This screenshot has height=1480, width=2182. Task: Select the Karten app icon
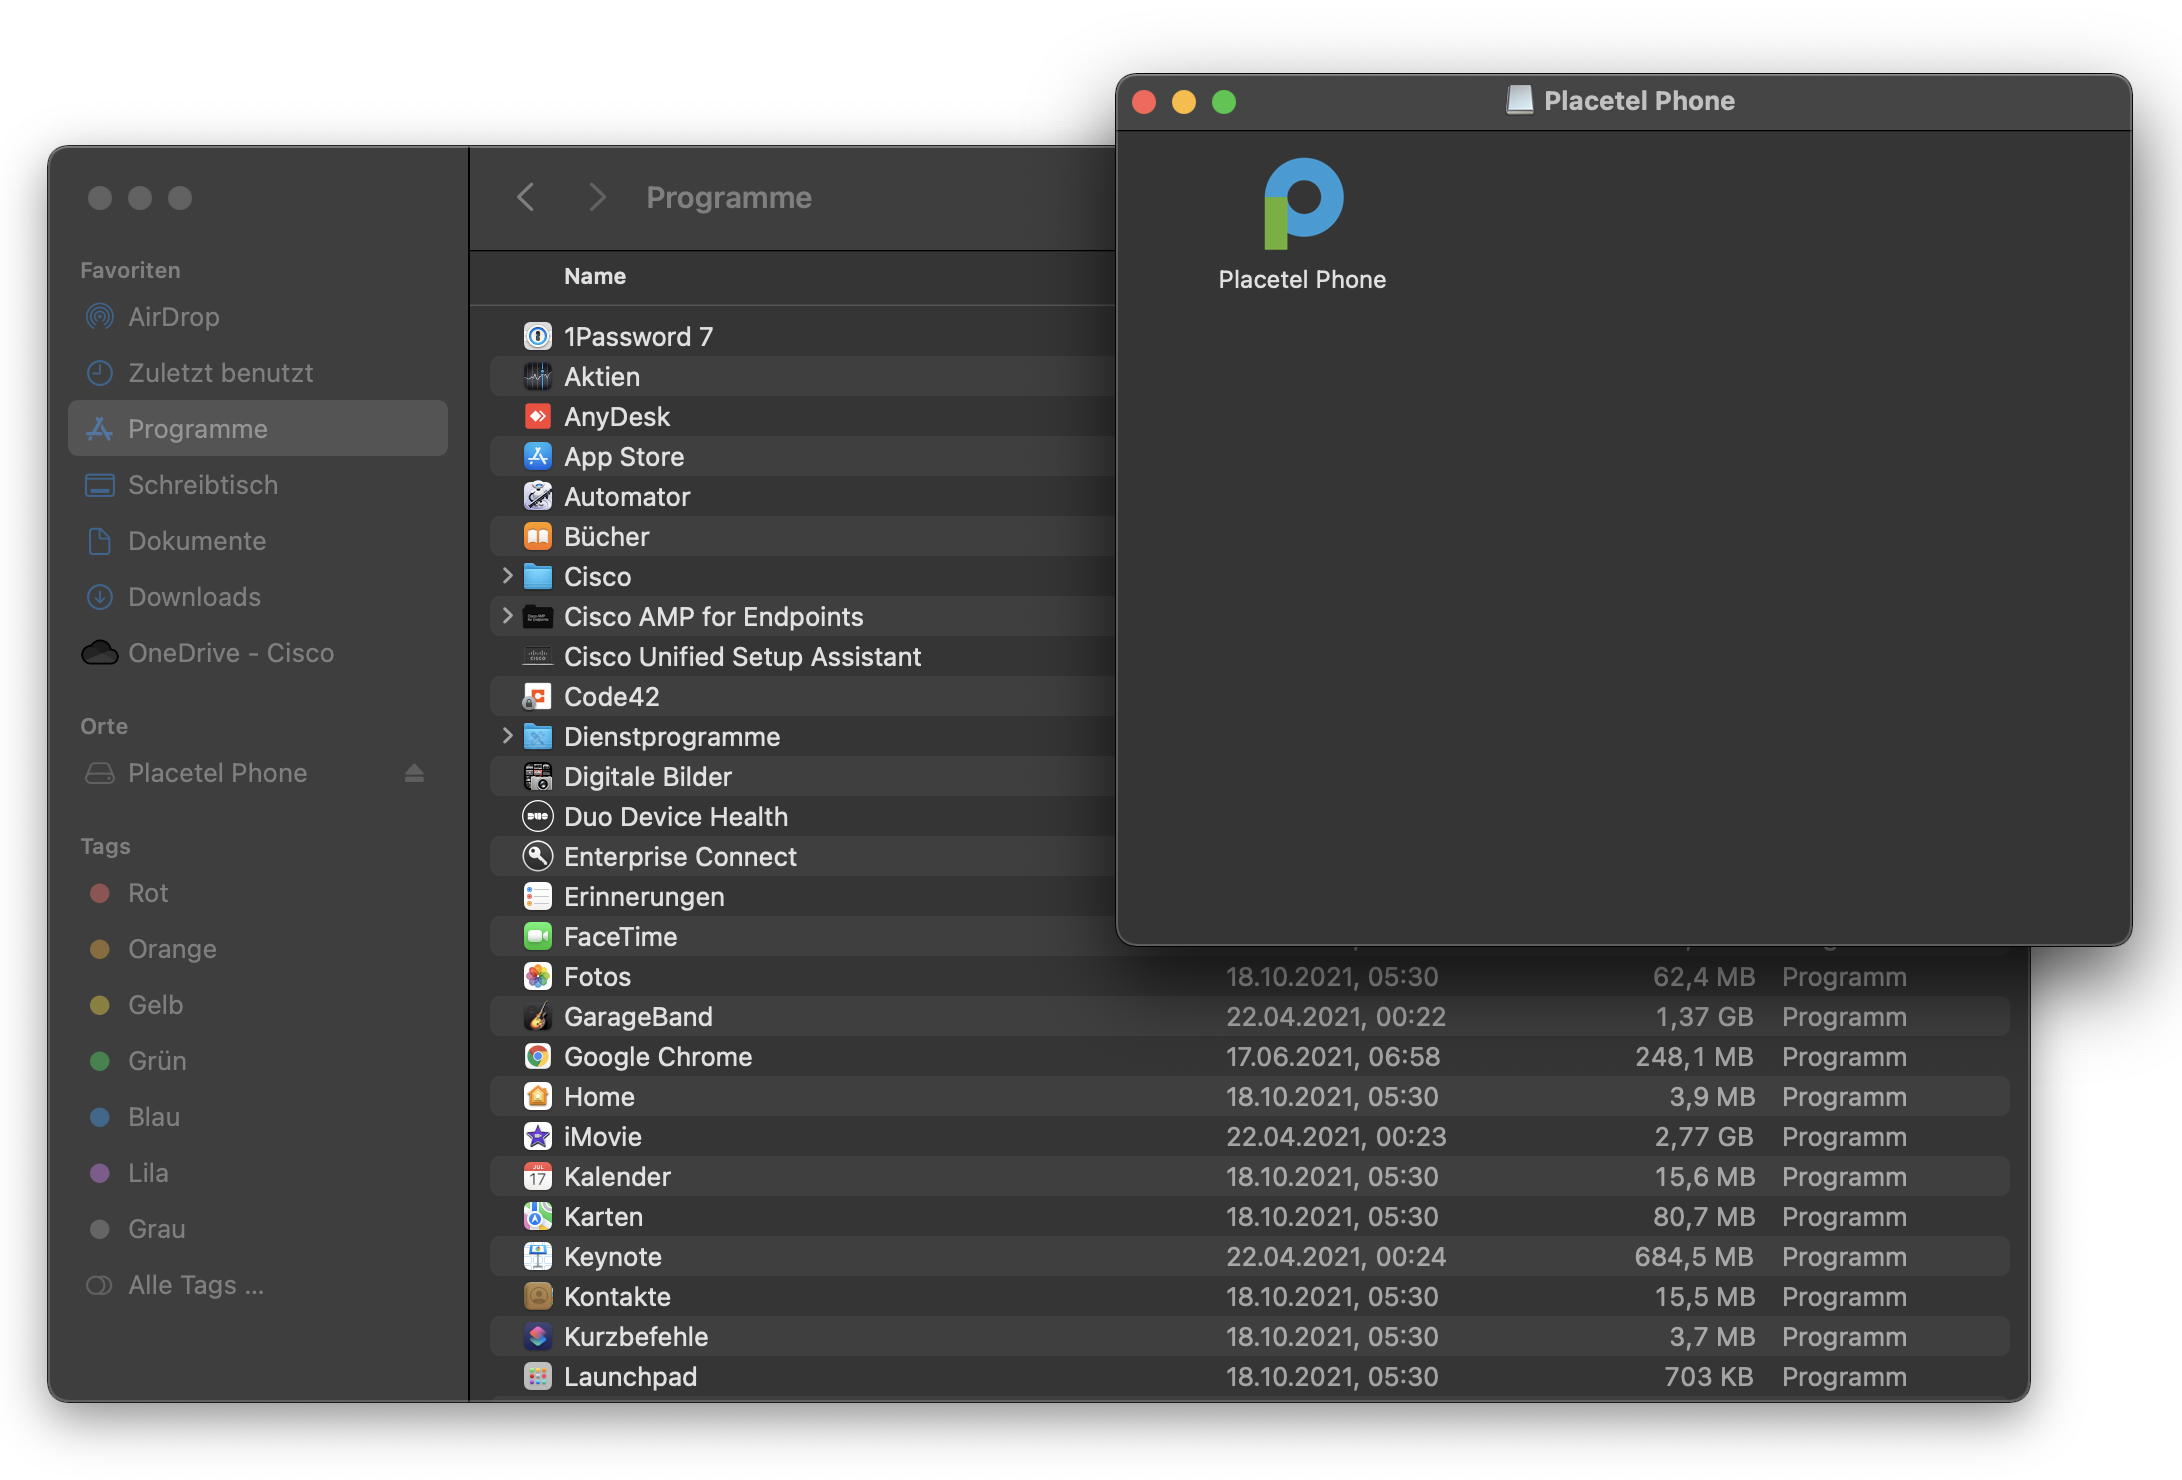pyautogui.click(x=538, y=1216)
